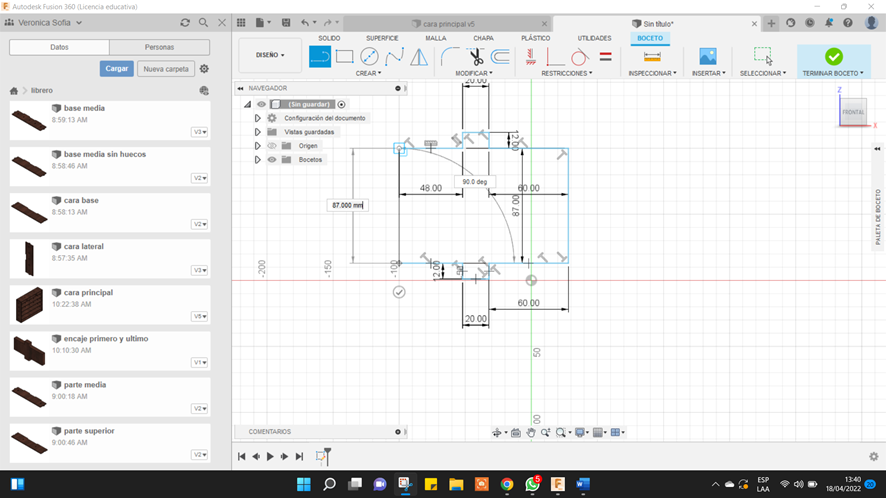This screenshot has height=498, width=886.
Task: Toggle visibility of Origen folder
Action: 272,146
